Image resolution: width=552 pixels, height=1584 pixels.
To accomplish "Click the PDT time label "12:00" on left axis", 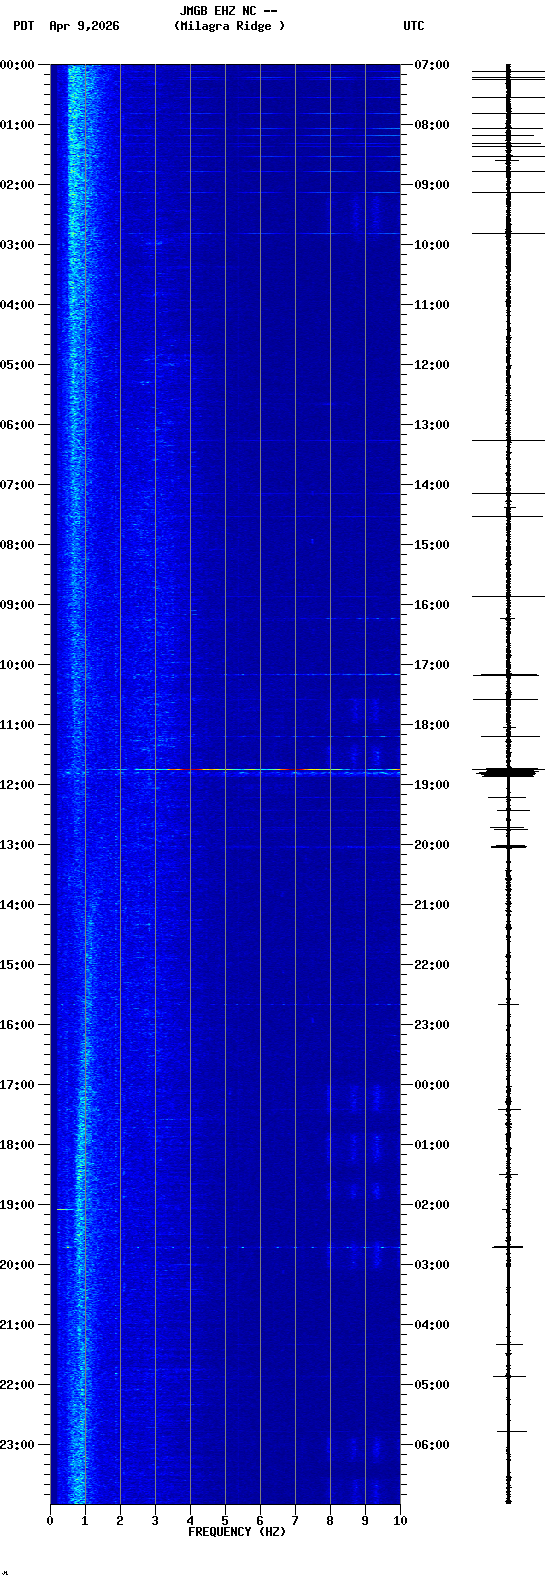I will pos(17,785).
